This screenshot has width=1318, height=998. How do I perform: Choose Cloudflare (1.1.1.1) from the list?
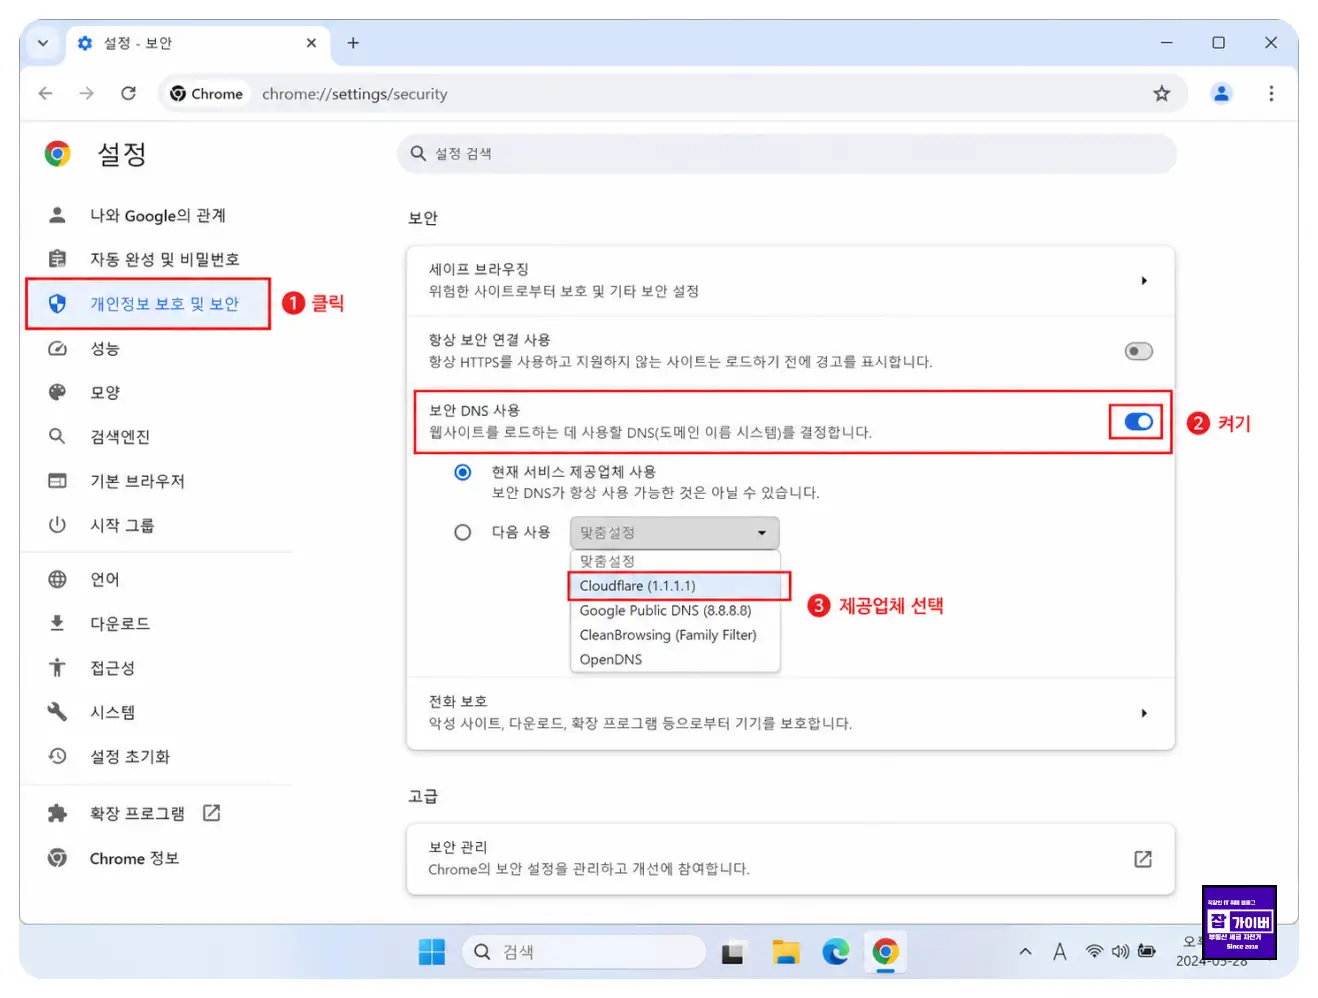point(674,586)
